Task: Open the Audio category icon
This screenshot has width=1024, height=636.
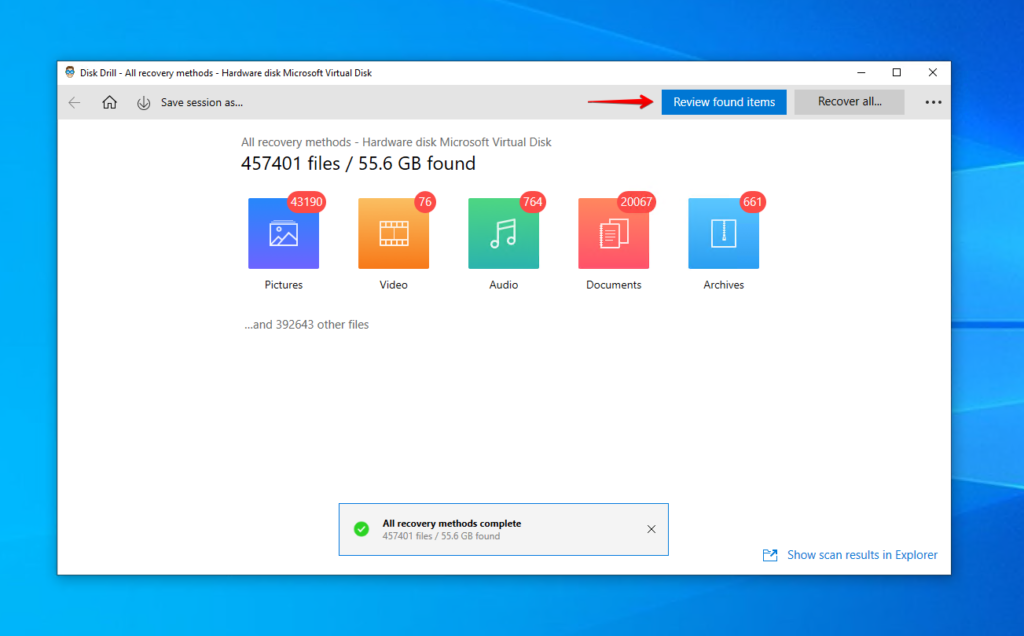Action: 503,232
